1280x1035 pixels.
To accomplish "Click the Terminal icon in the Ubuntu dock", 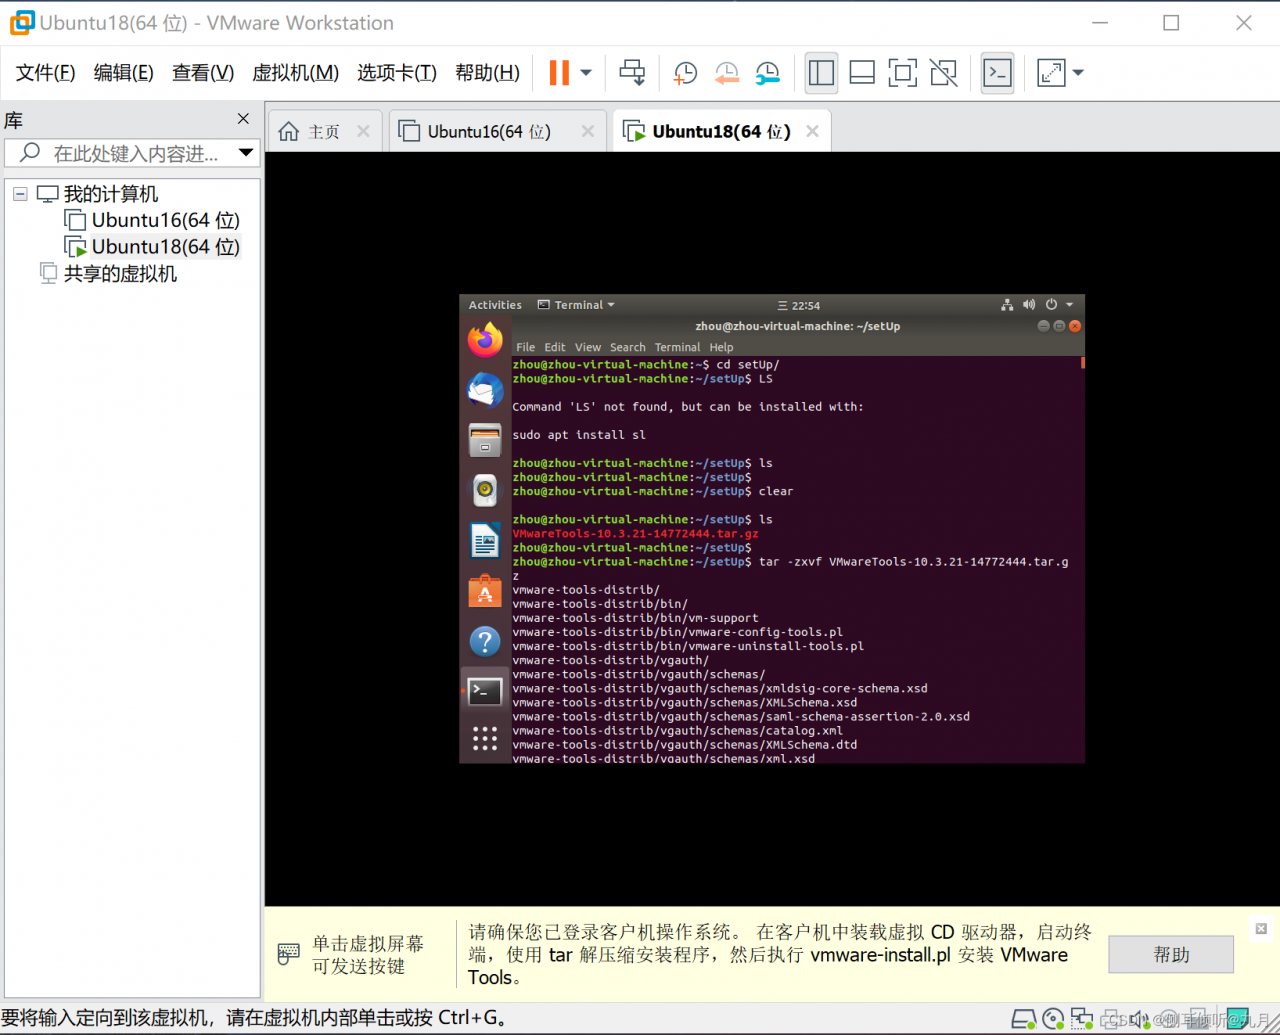I will click(x=485, y=691).
